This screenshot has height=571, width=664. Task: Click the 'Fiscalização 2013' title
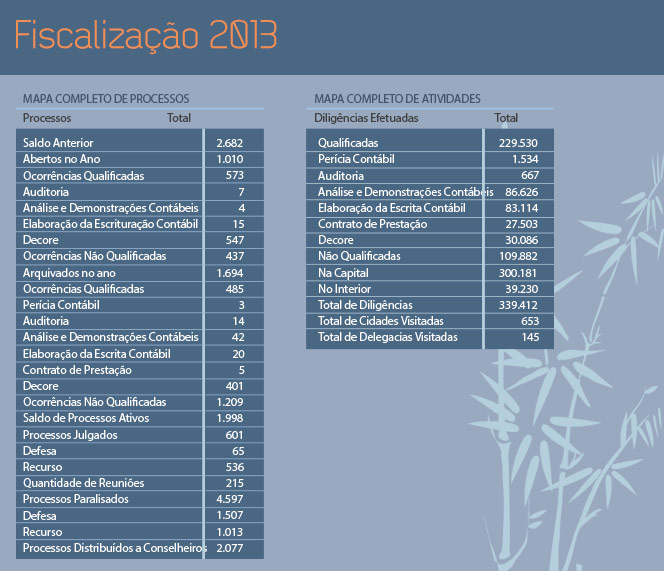(x=146, y=36)
